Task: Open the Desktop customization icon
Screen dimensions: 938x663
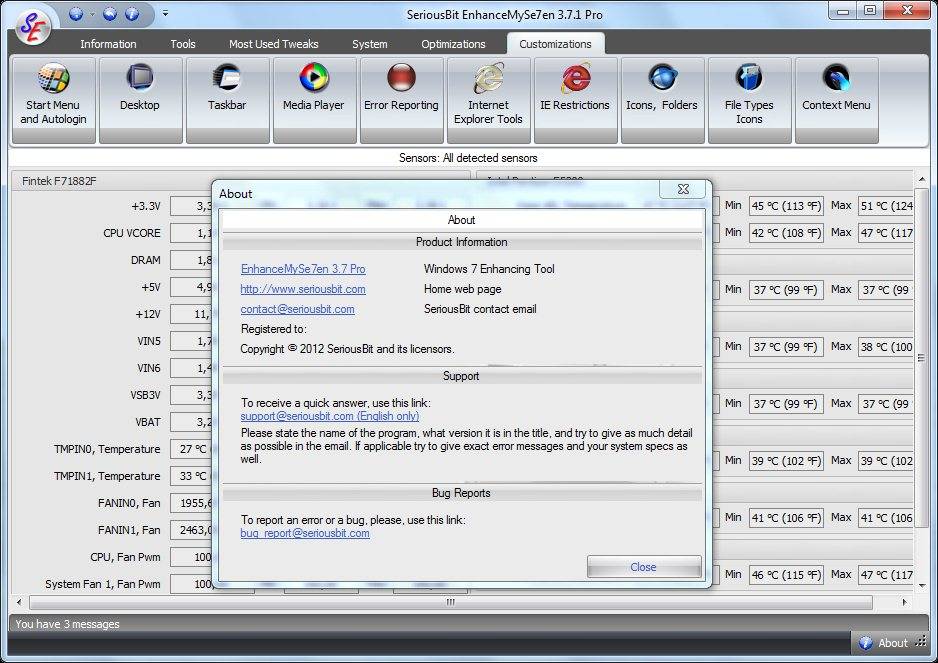Action: (140, 100)
